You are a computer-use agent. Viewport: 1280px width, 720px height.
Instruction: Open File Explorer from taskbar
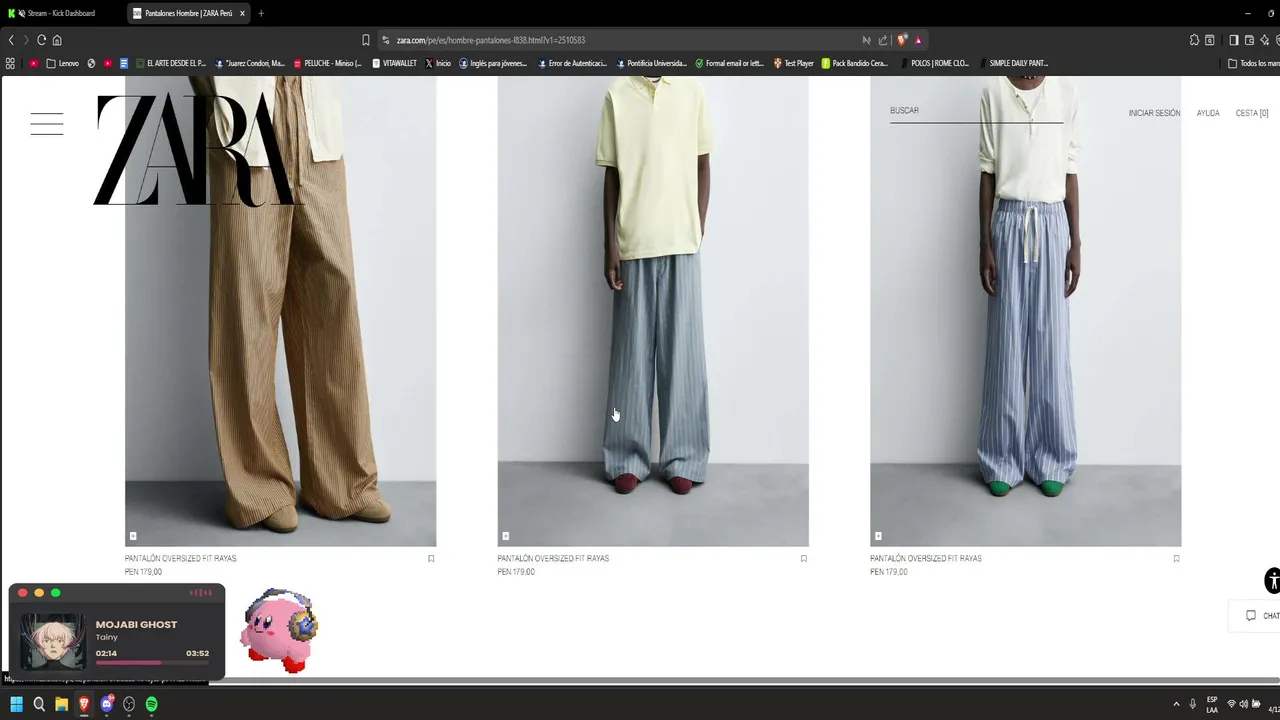pos(61,704)
